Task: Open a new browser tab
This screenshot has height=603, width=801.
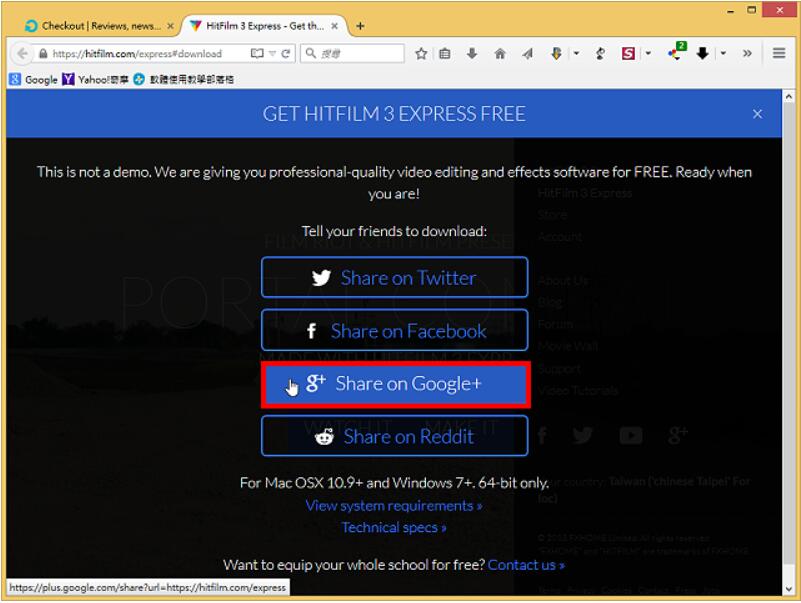Action: 360,26
